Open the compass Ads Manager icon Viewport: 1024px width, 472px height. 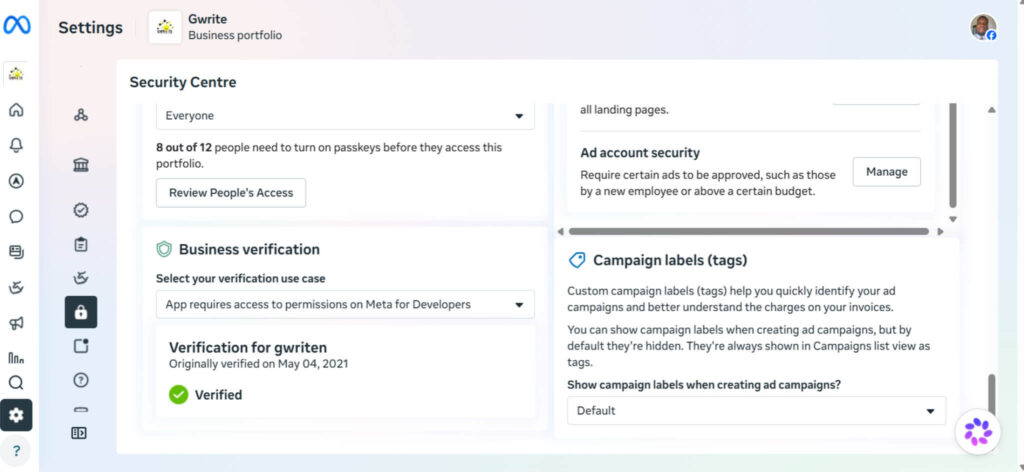(x=16, y=181)
